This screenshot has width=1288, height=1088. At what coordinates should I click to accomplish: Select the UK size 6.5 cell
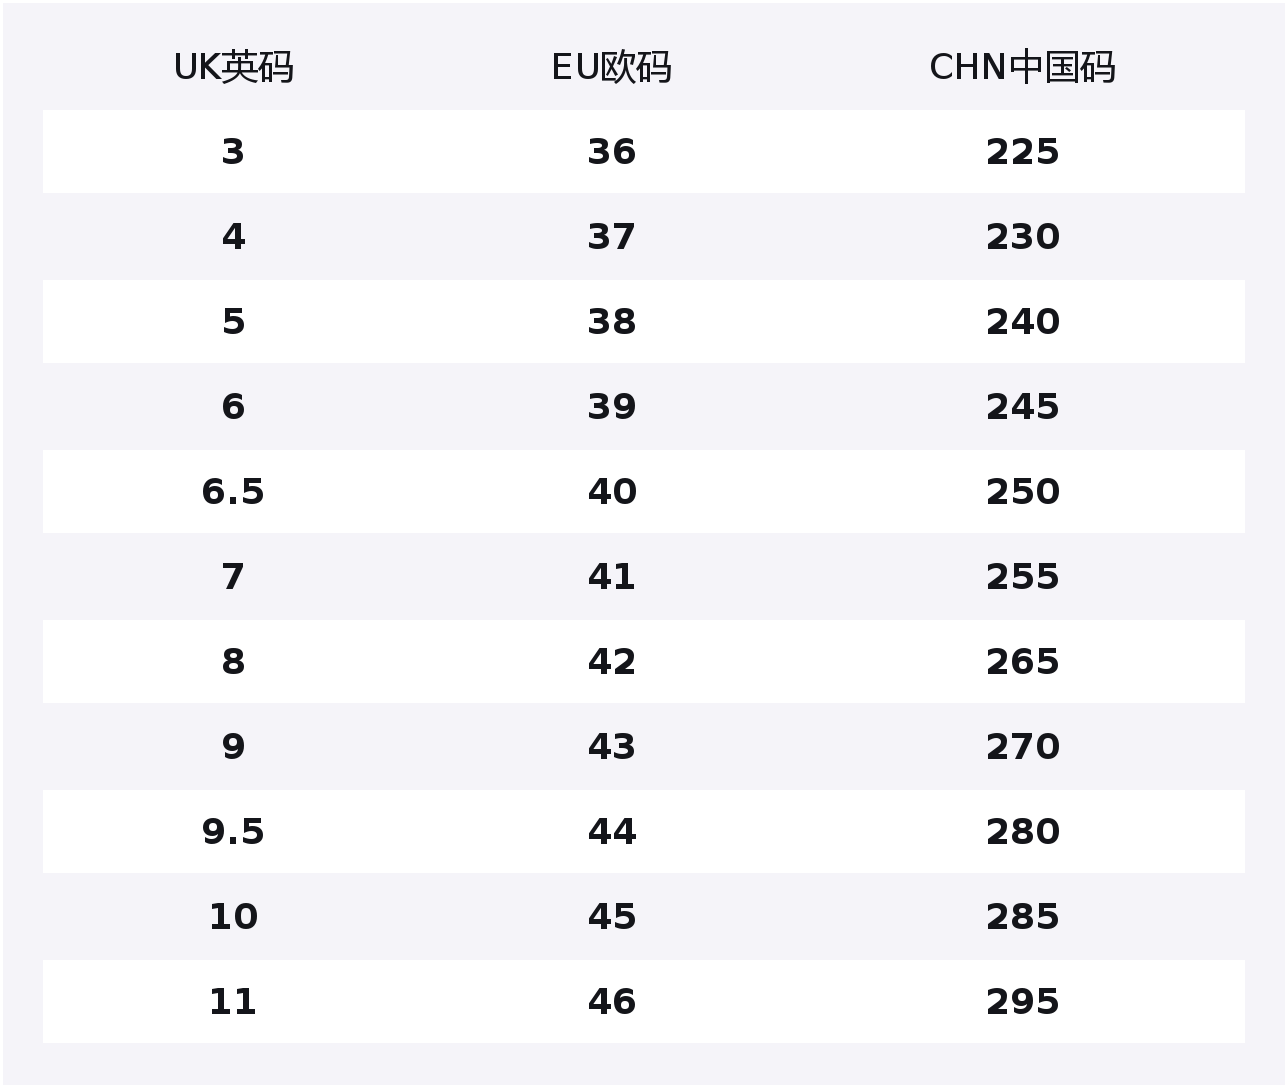coord(233,492)
